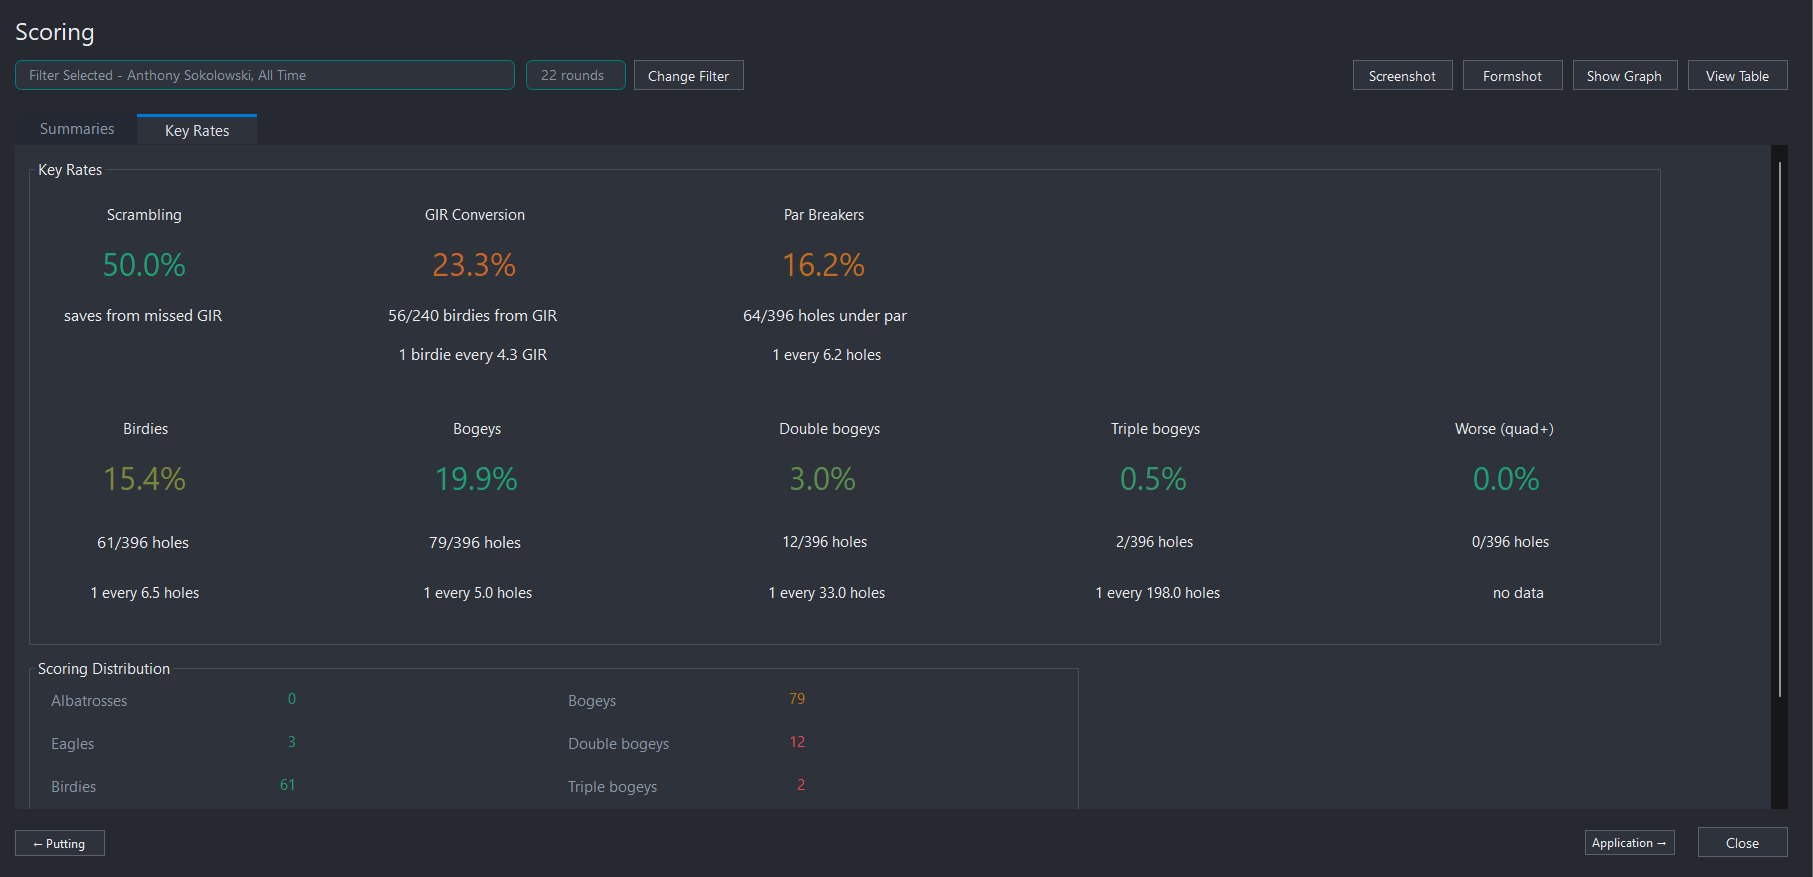Click the '1 every 33.0 holes' text
The image size is (1813, 877).
click(827, 593)
